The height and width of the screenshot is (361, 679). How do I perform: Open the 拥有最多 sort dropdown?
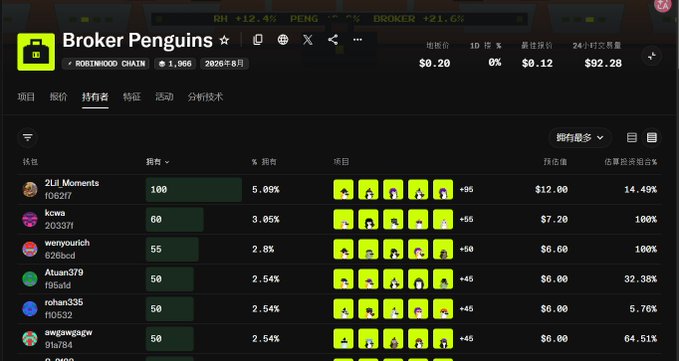(580, 138)
